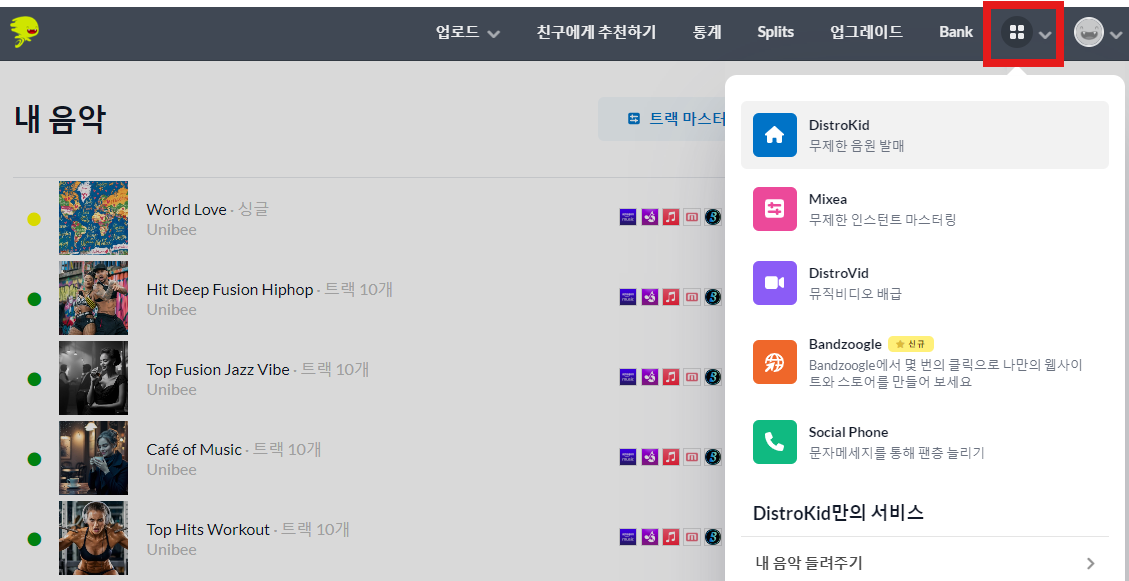
Task: Click the orange Bandzoogle globe icon
Action: pos(775,362)
